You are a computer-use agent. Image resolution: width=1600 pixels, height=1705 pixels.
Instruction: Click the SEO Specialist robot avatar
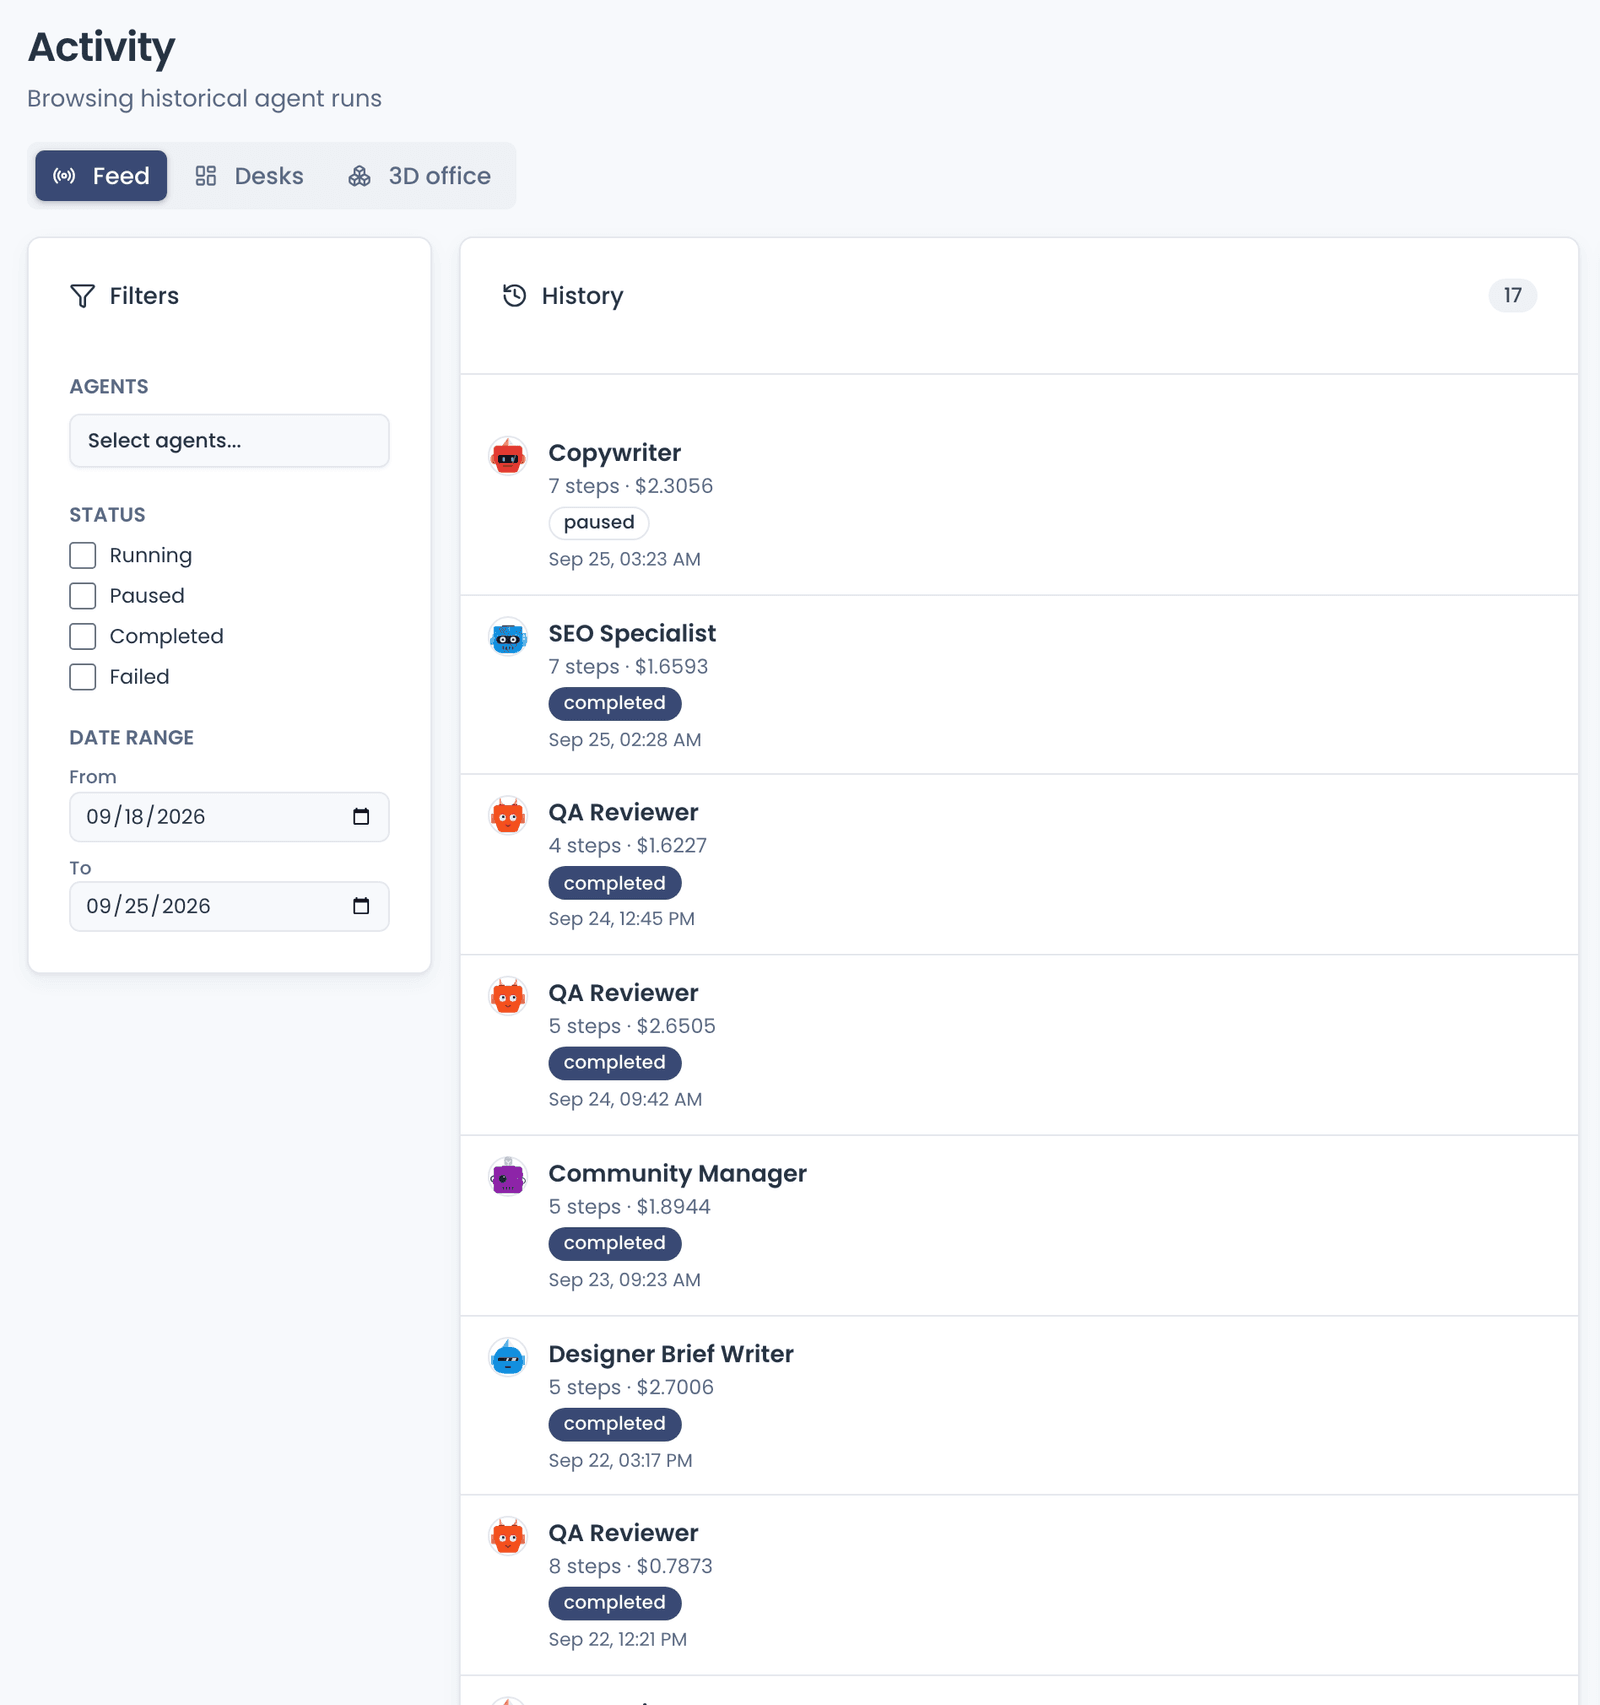pos(508,636)
